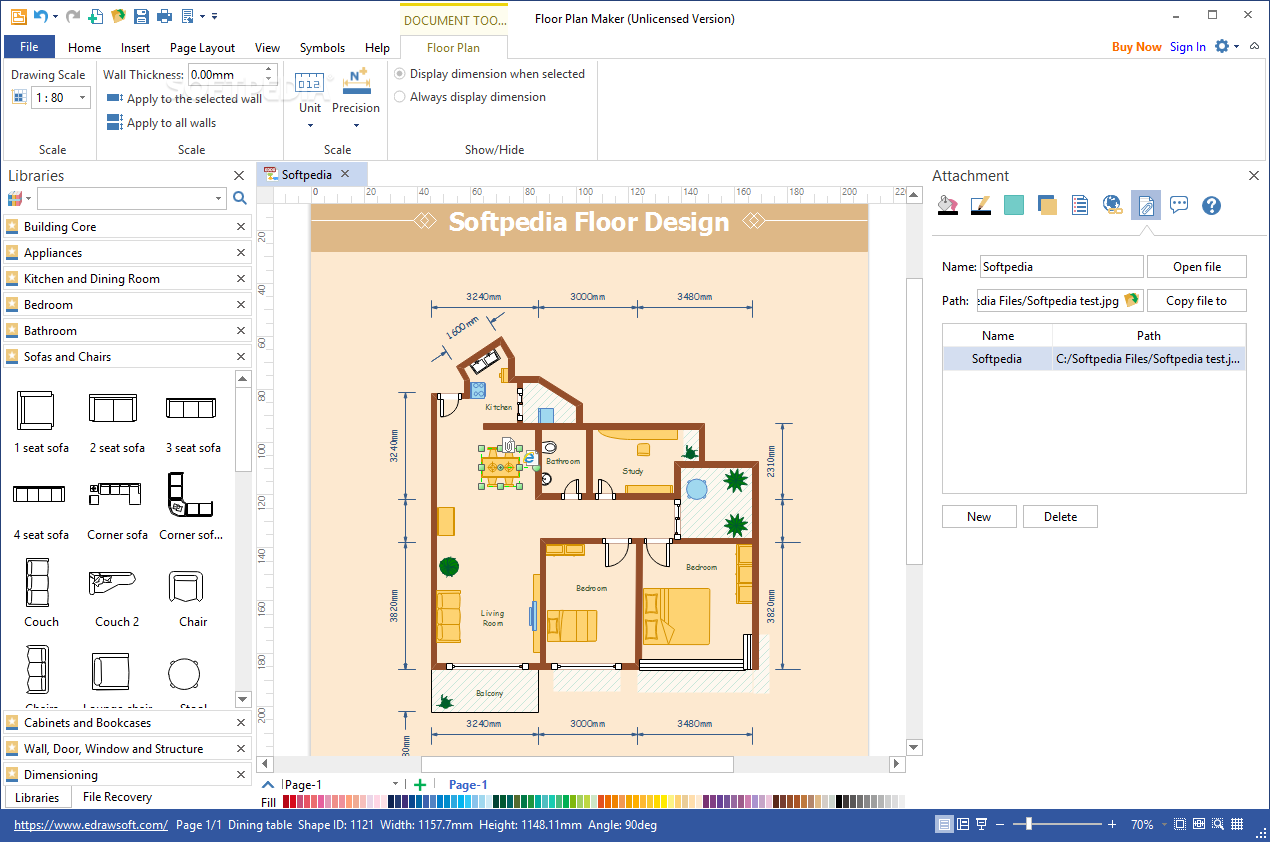The image size is (1270, 842).
Task: Open the Layers overlapping squares panel
Action: 1047,205
